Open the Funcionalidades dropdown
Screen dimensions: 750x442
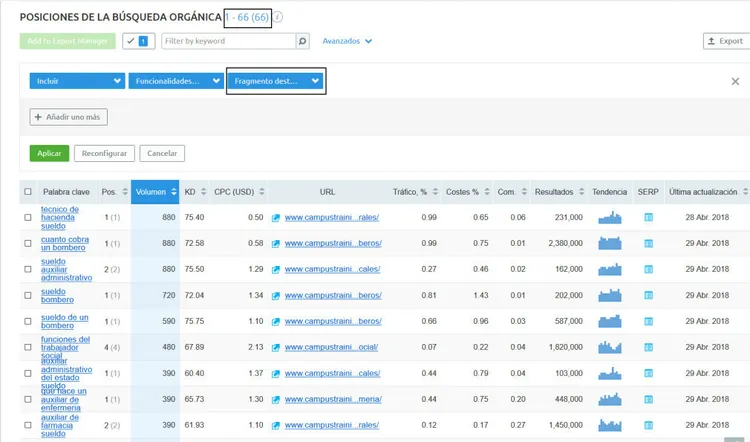coord(176,81)
